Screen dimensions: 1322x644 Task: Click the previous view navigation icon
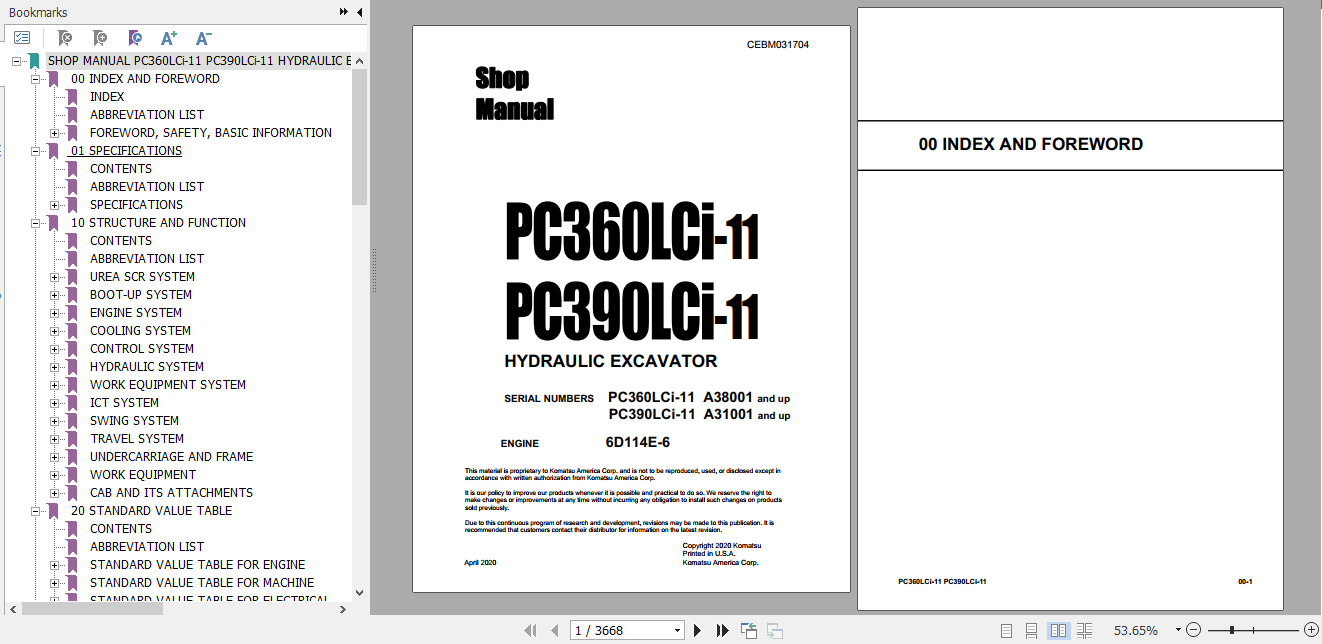(x=748, y=630)
